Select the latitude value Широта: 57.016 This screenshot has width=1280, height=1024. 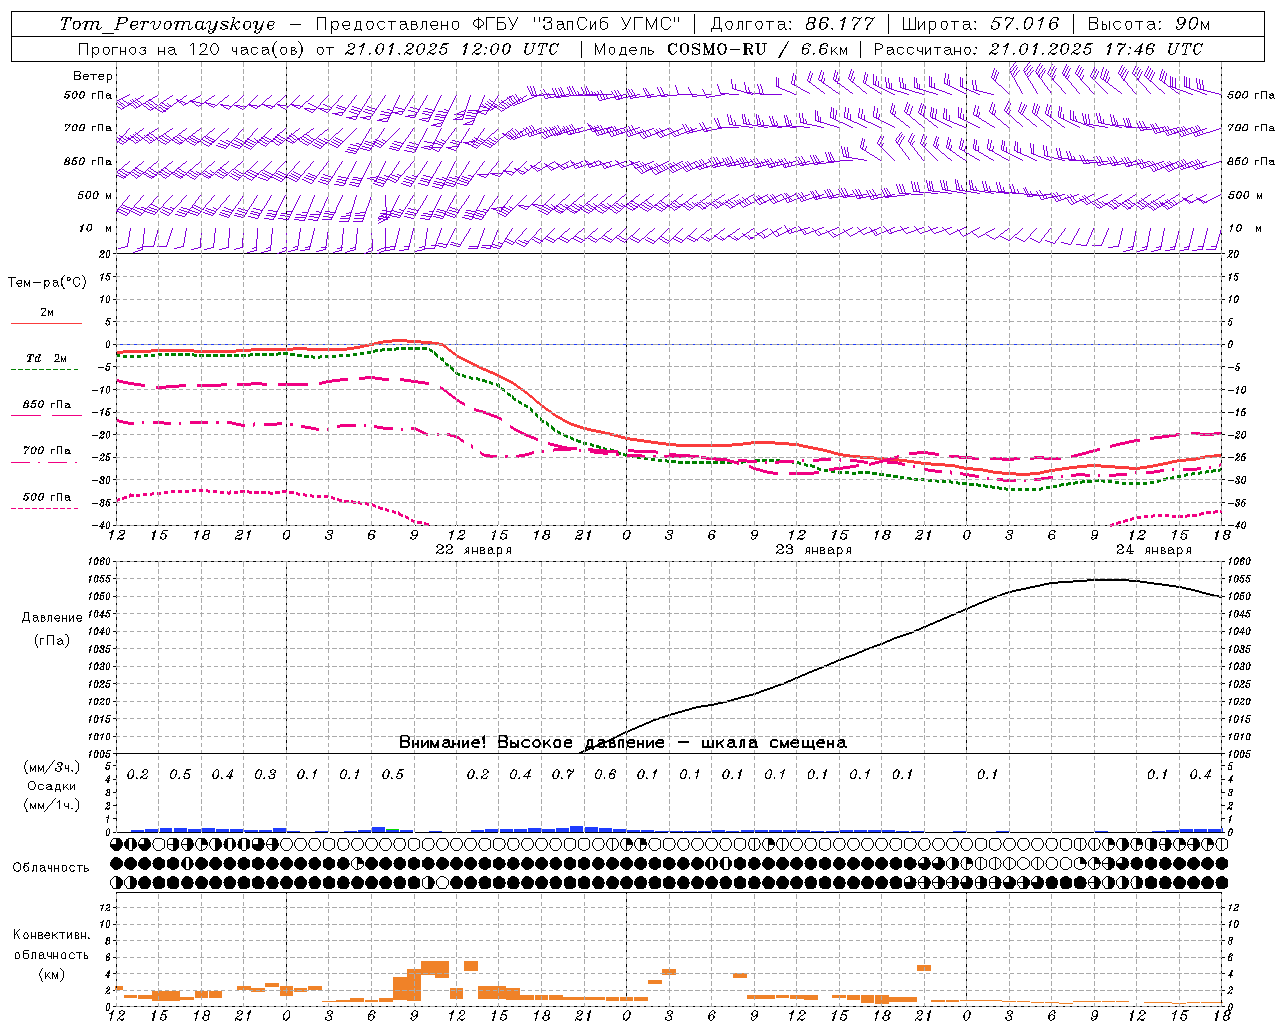pos(980,24)
